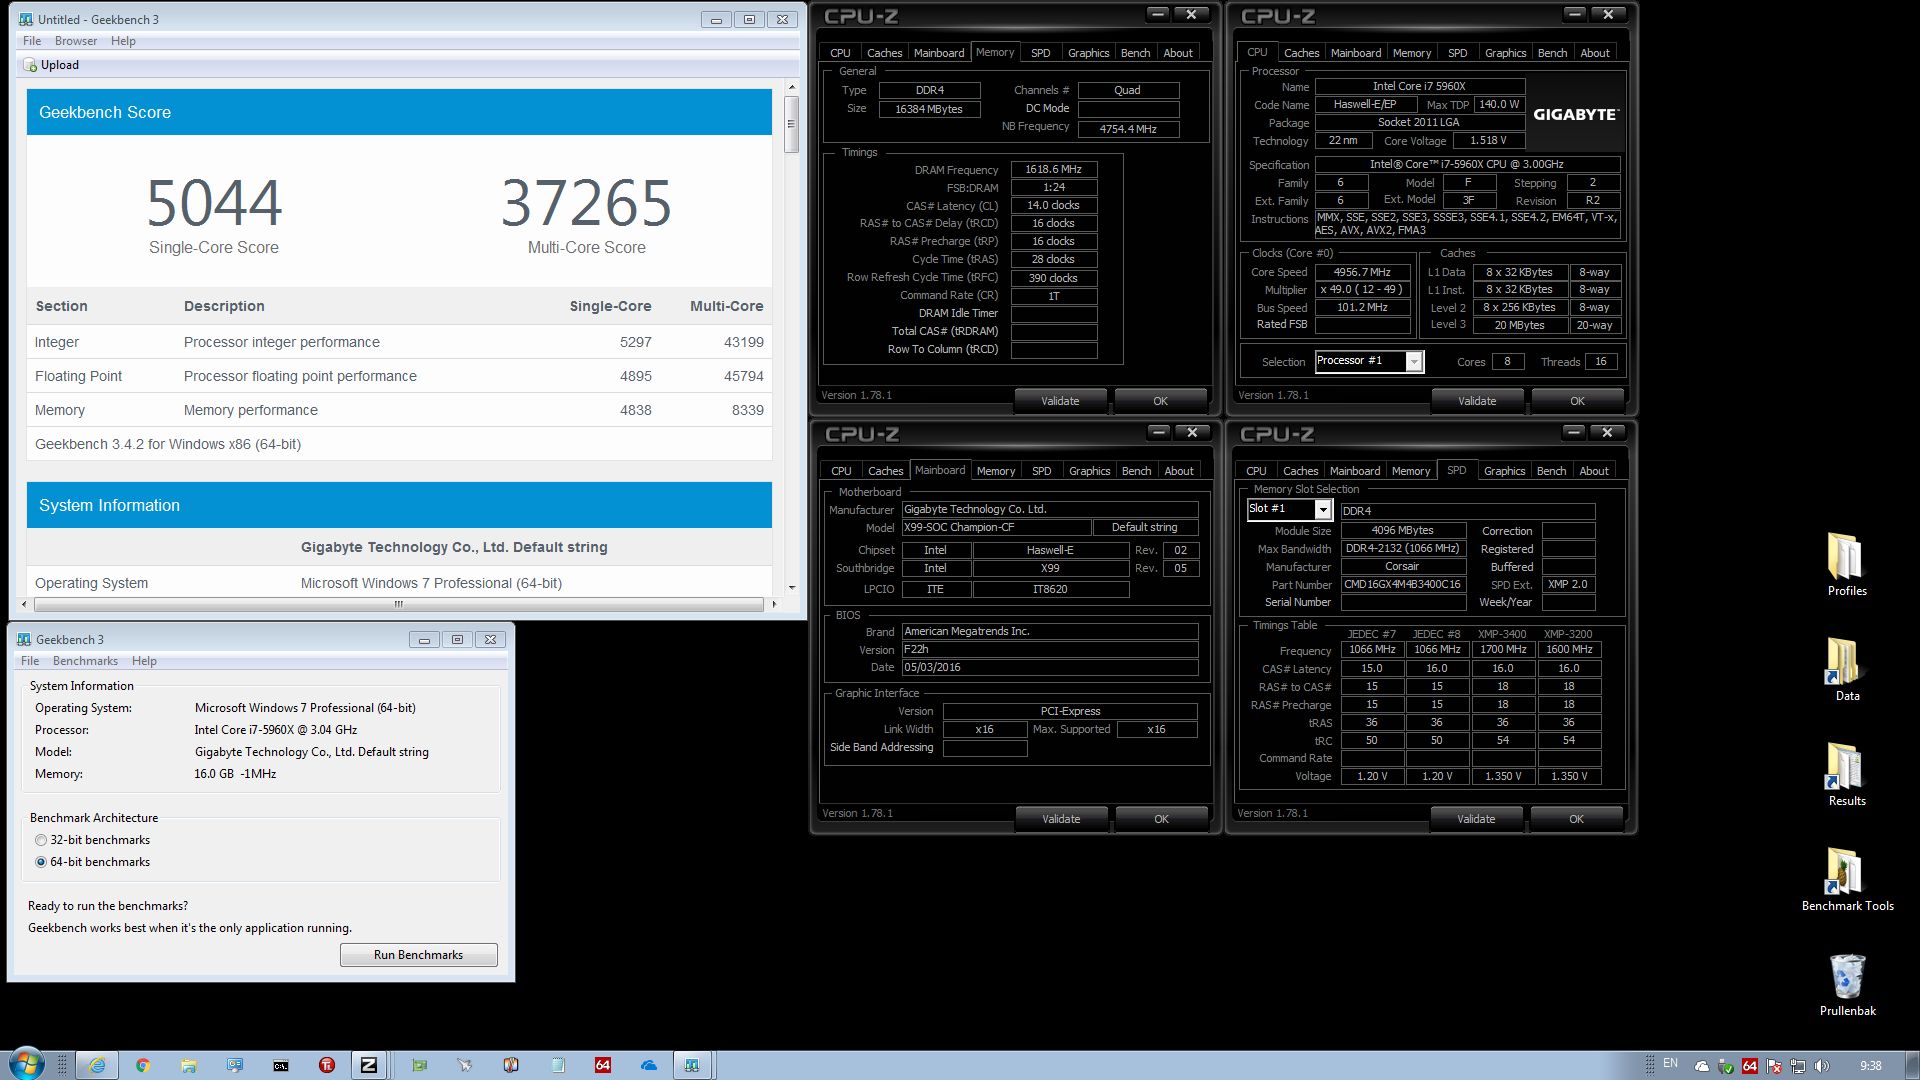Open Windows Explorer folder taskbar icon
The width and height of the screenshot is (1920, 1080).
189,1065
